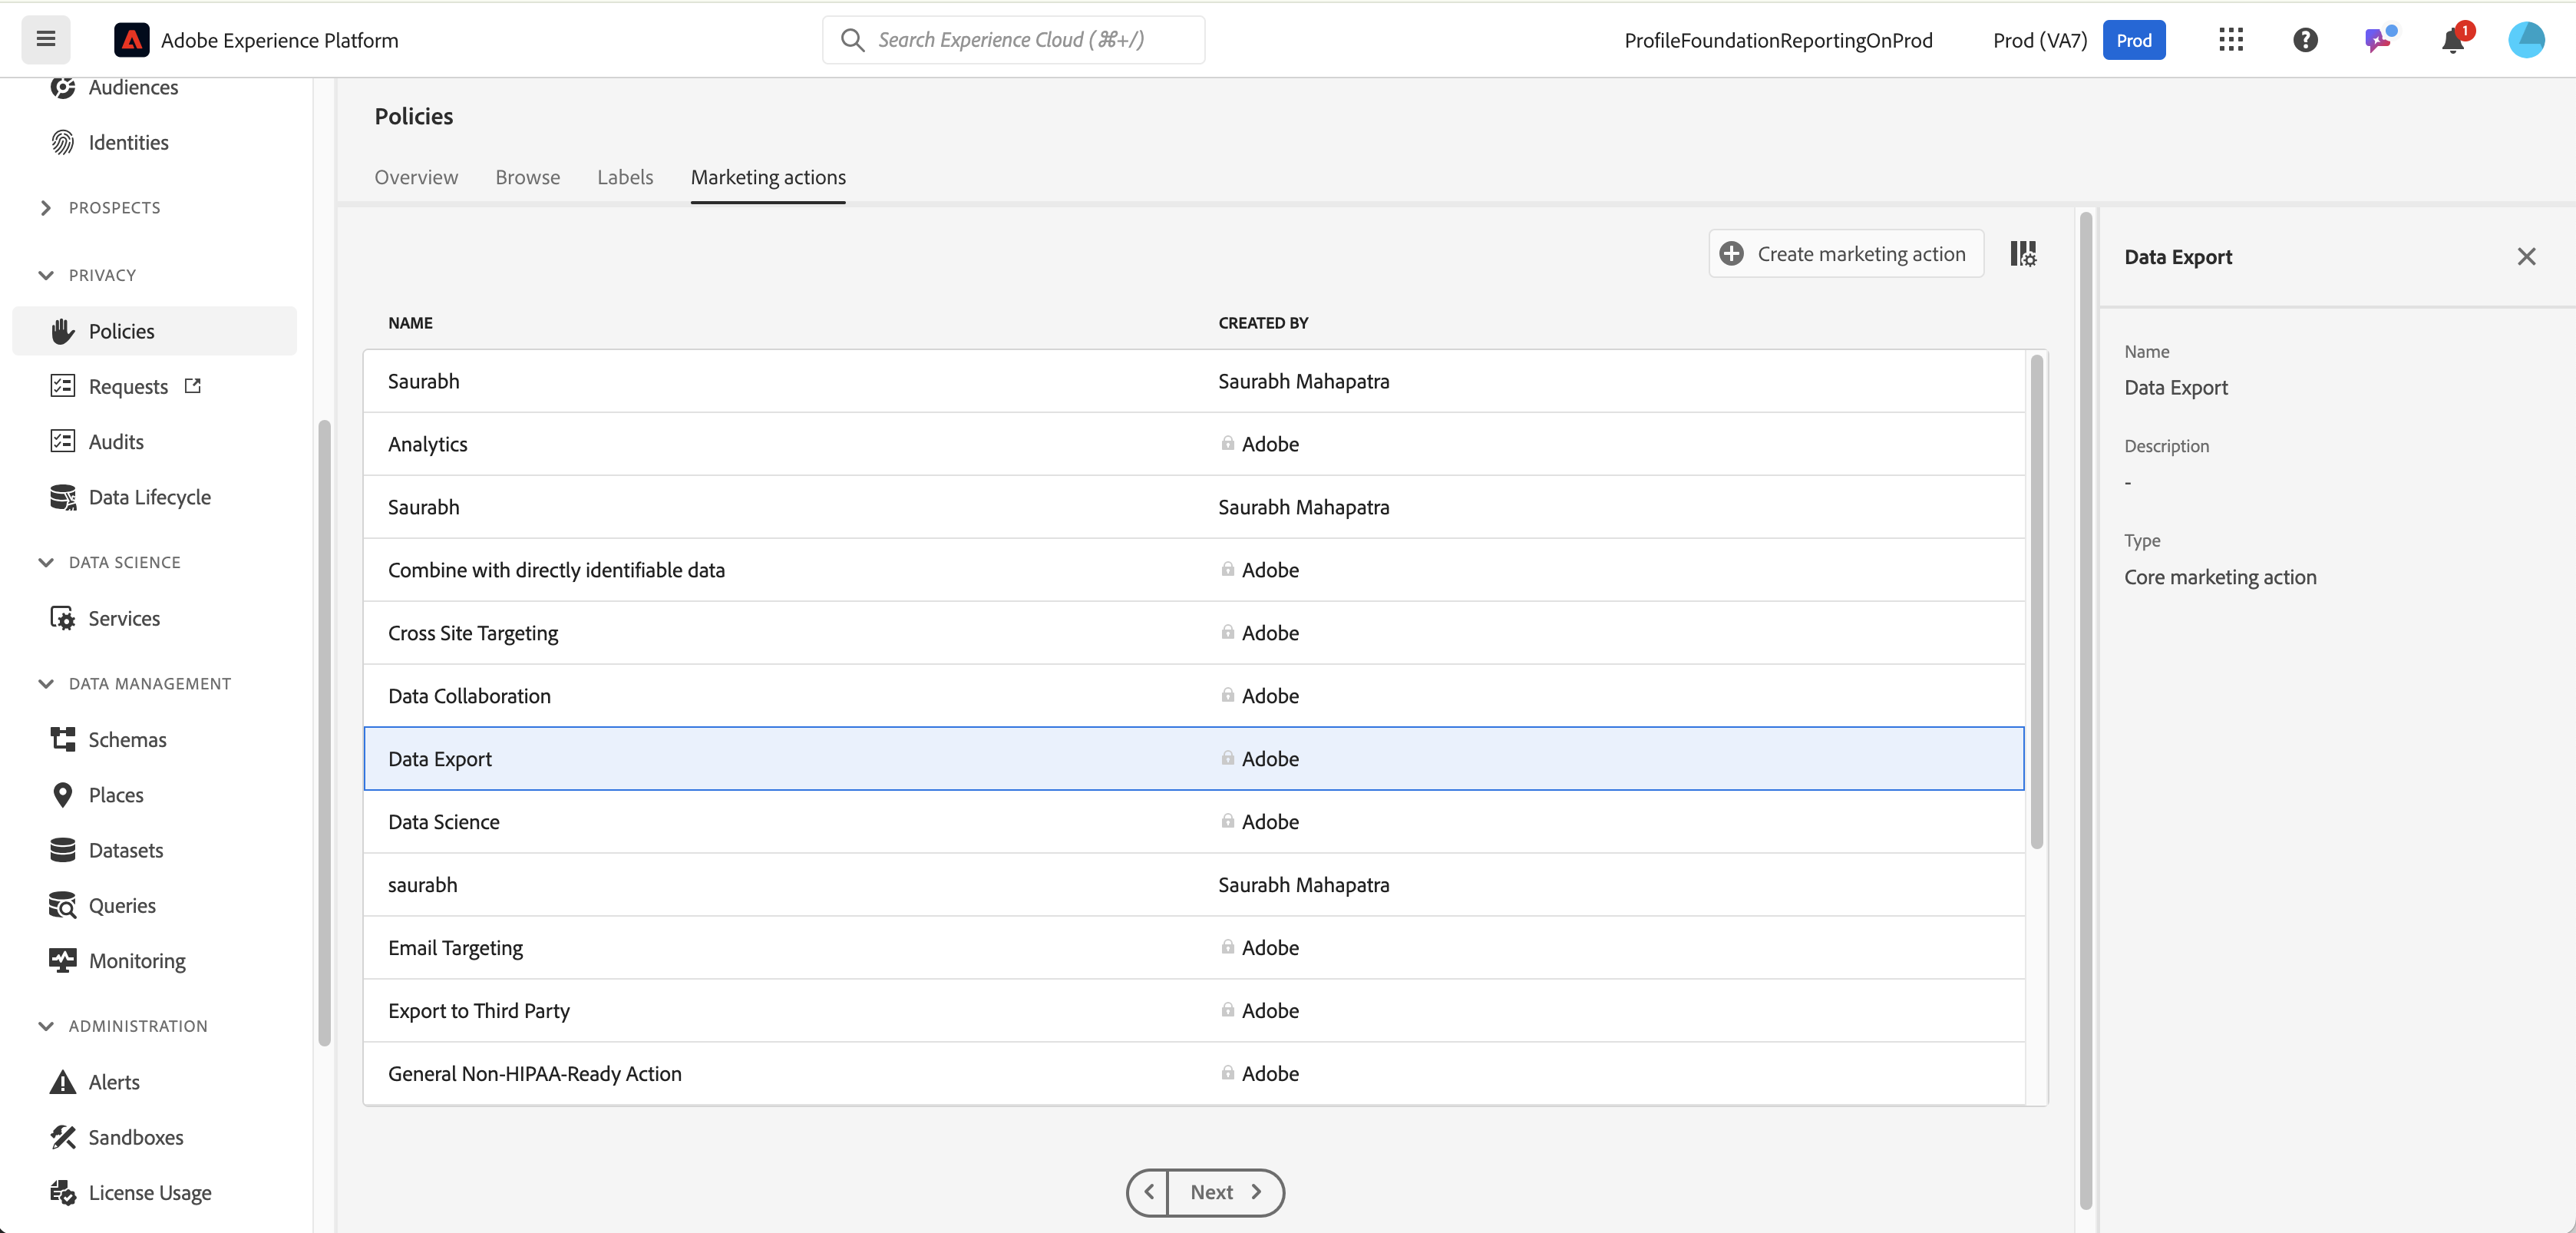Click the table vertical scrollbar
Screen dimensions: 2576x1233
2036,600
